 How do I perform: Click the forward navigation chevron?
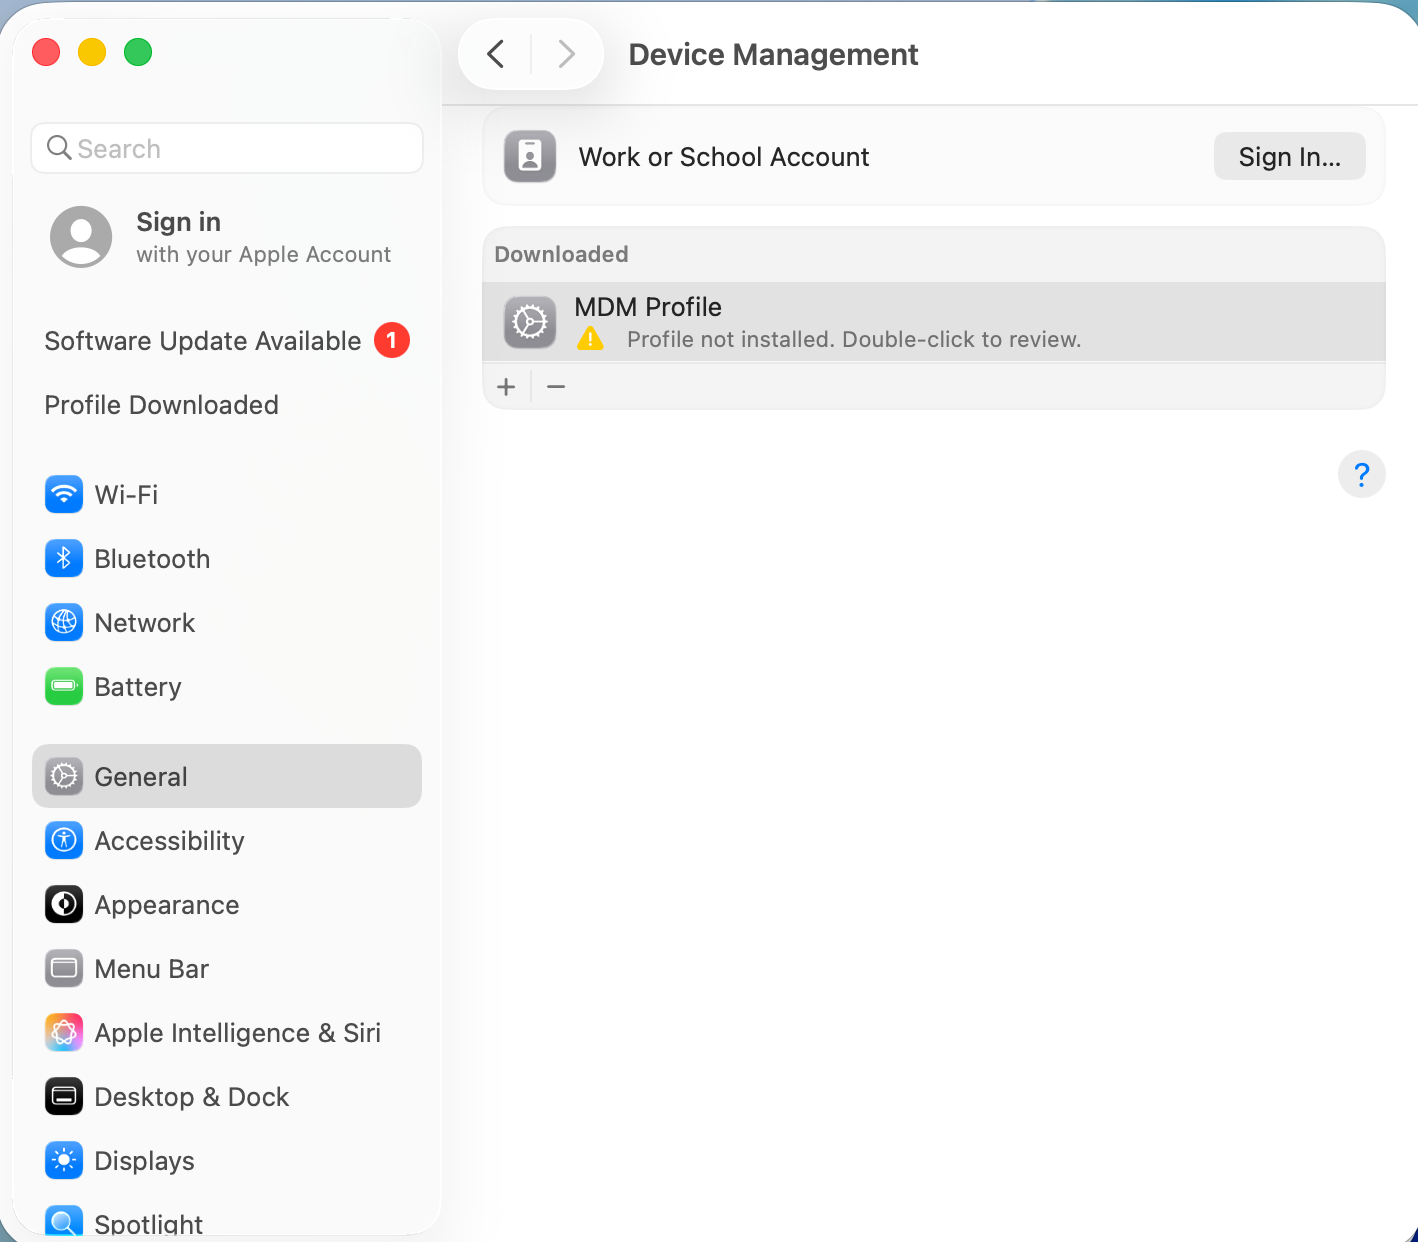[566, 54]
